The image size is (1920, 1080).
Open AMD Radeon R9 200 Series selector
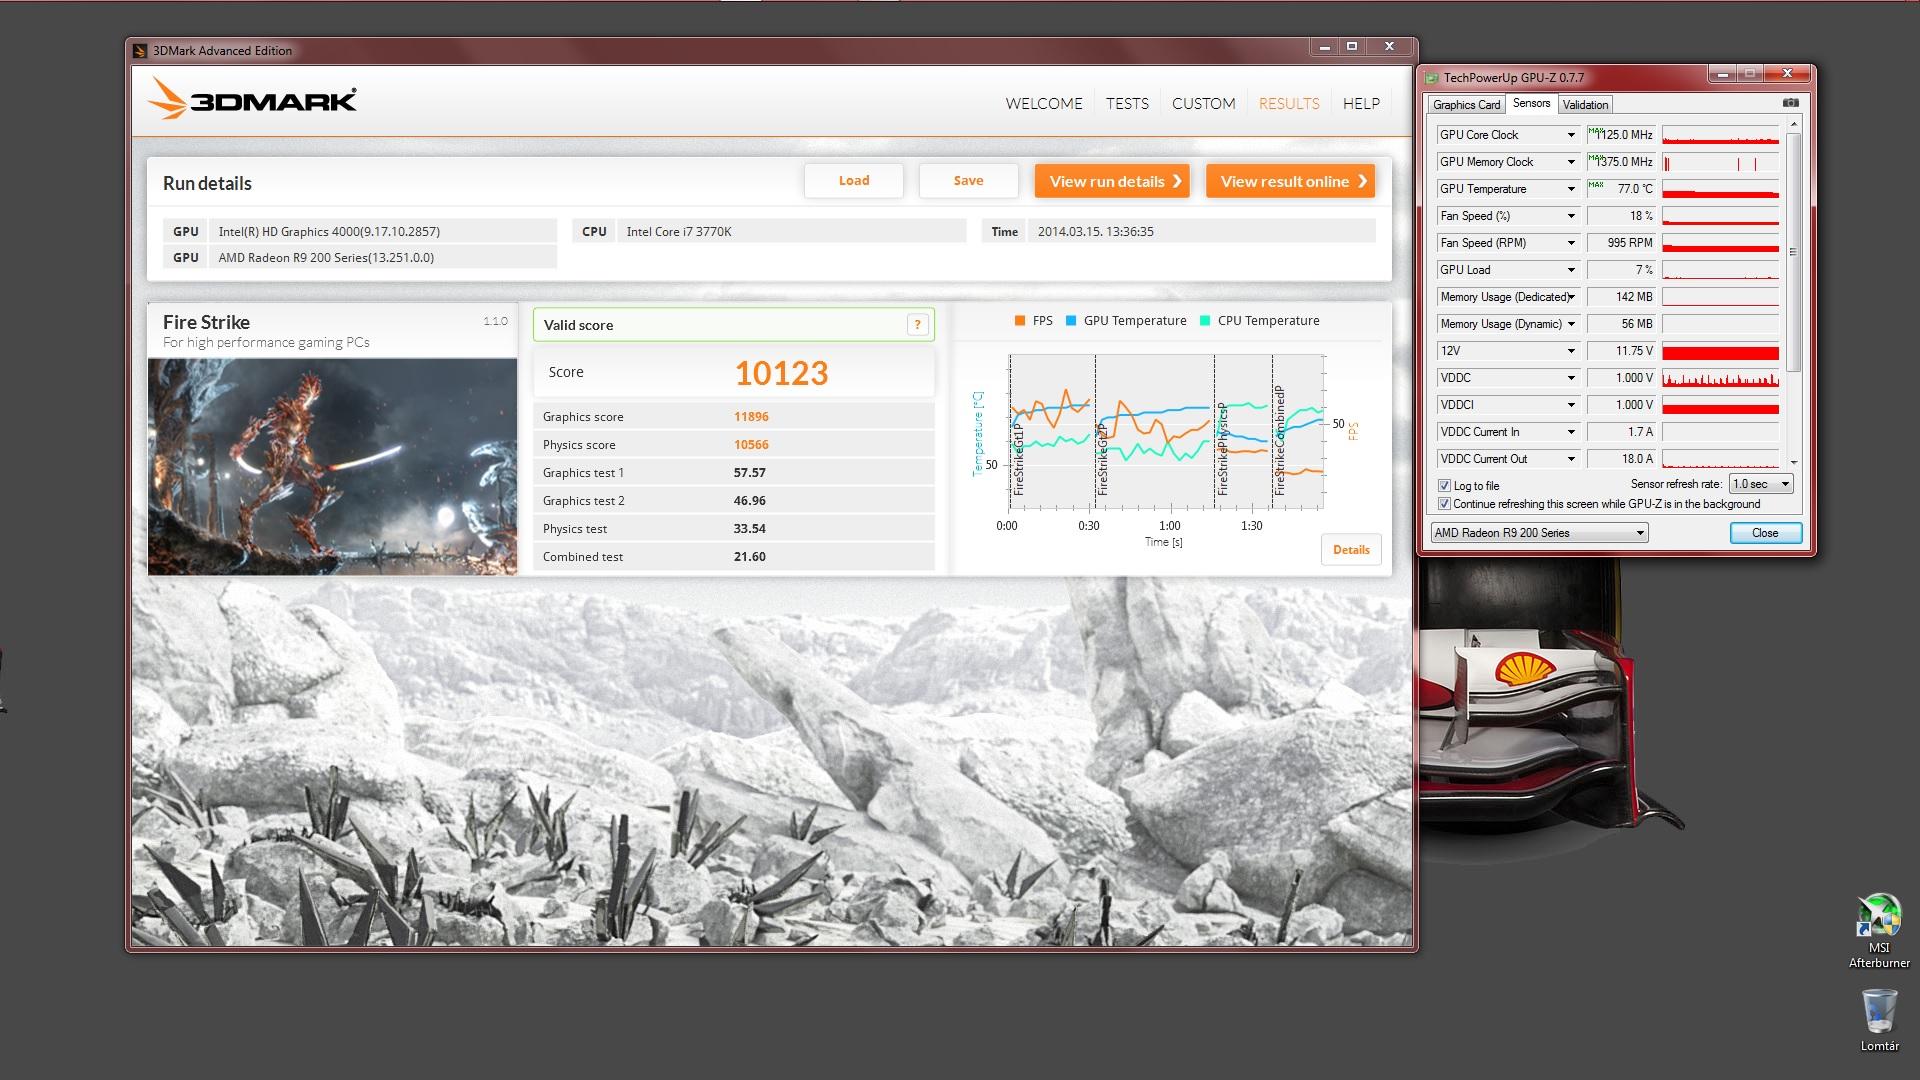pos(1539,533)
